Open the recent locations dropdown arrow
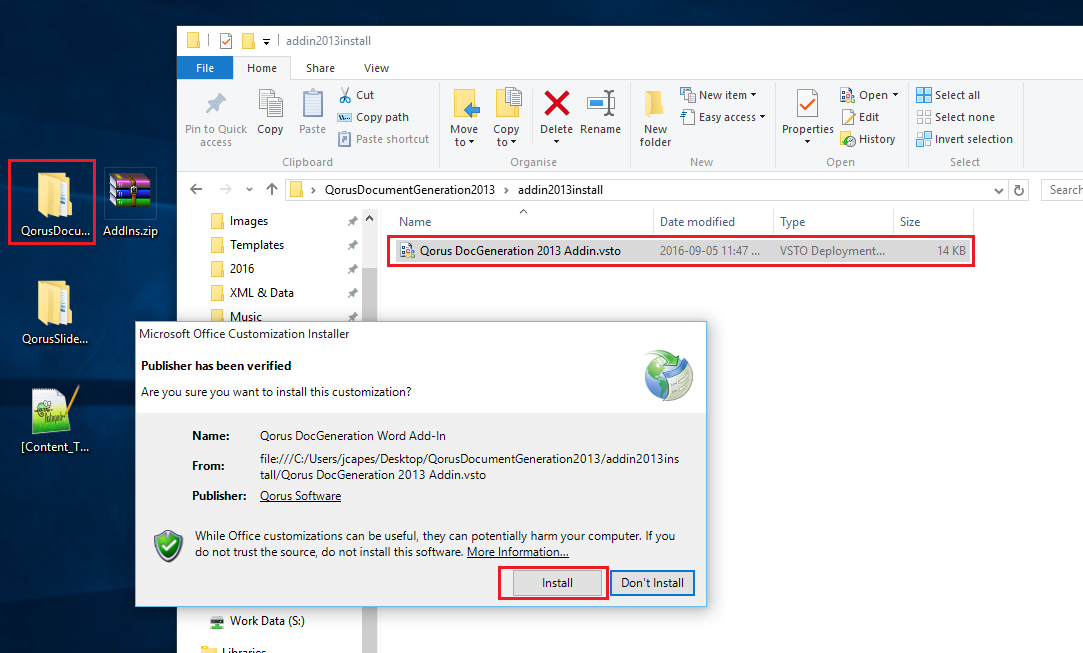The width and height of the screenshot is (1083, 653). click(249, 189)
